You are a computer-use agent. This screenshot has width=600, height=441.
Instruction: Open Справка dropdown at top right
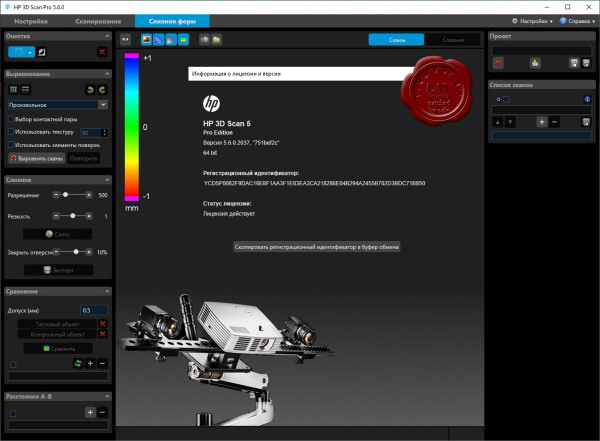(x=577, y=21)
